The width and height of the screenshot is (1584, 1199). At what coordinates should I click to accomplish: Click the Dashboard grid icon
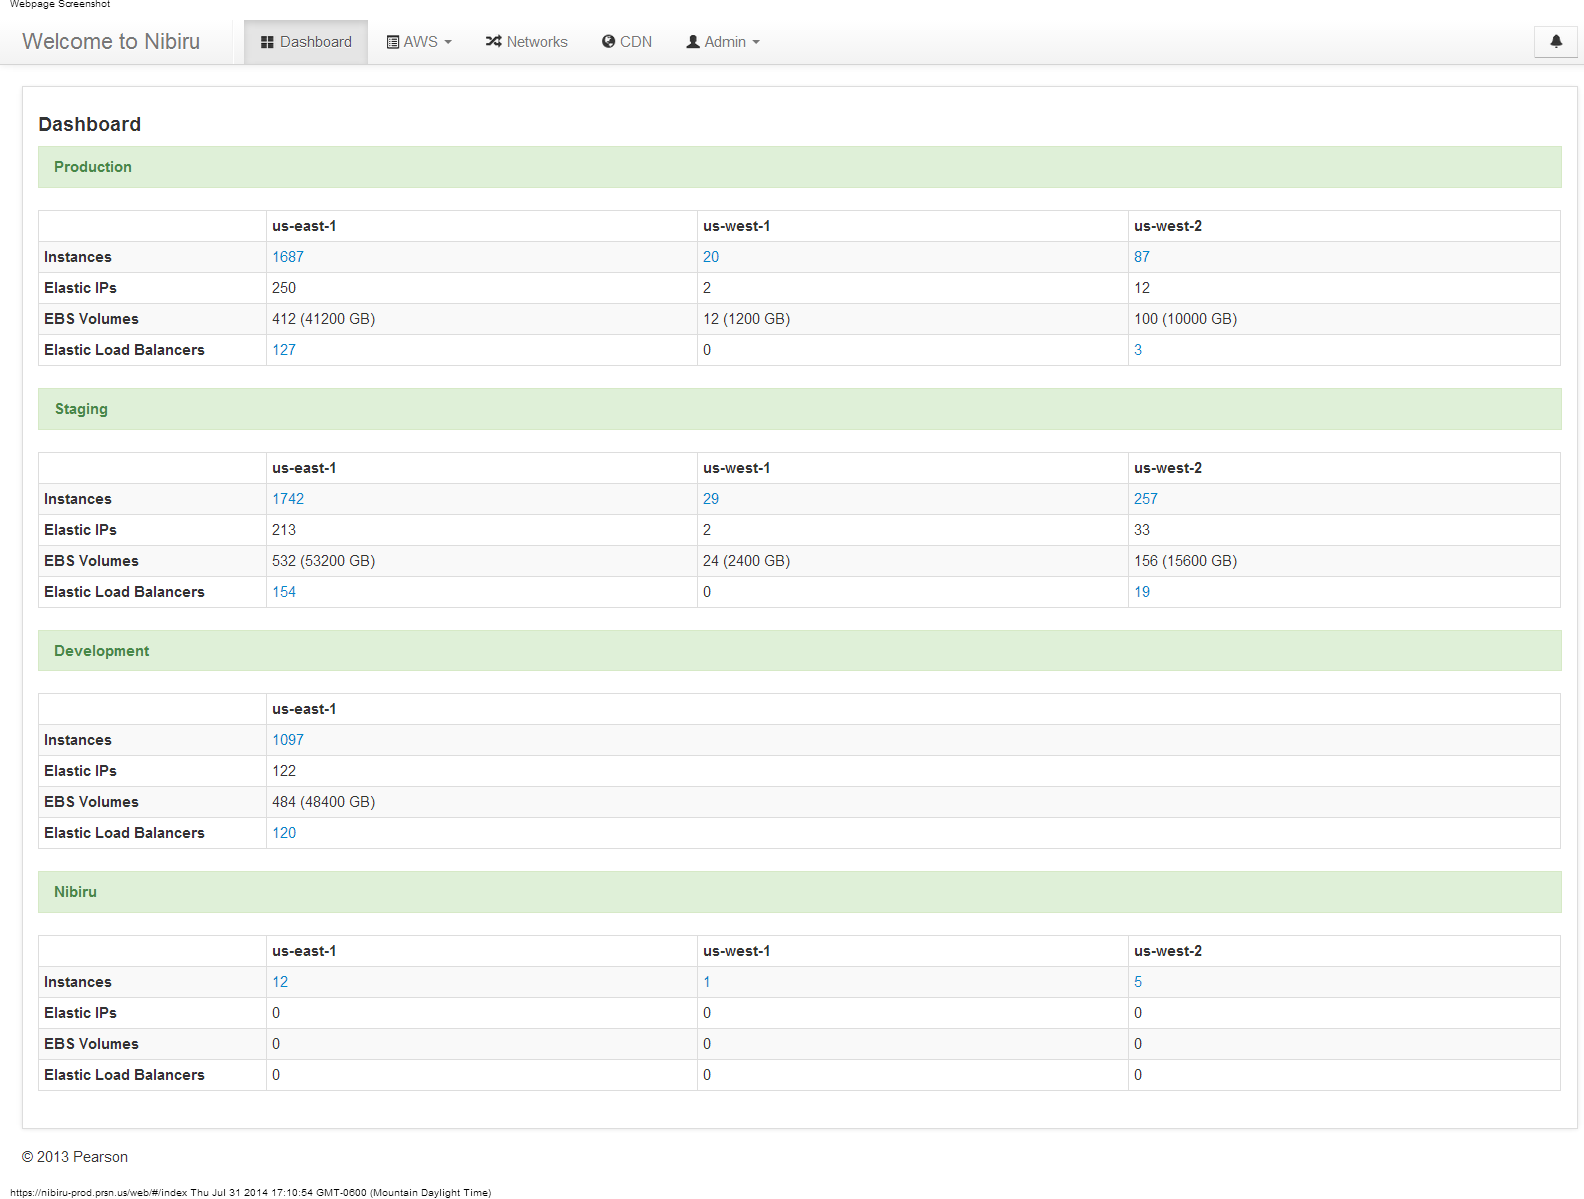coord(267,42)
